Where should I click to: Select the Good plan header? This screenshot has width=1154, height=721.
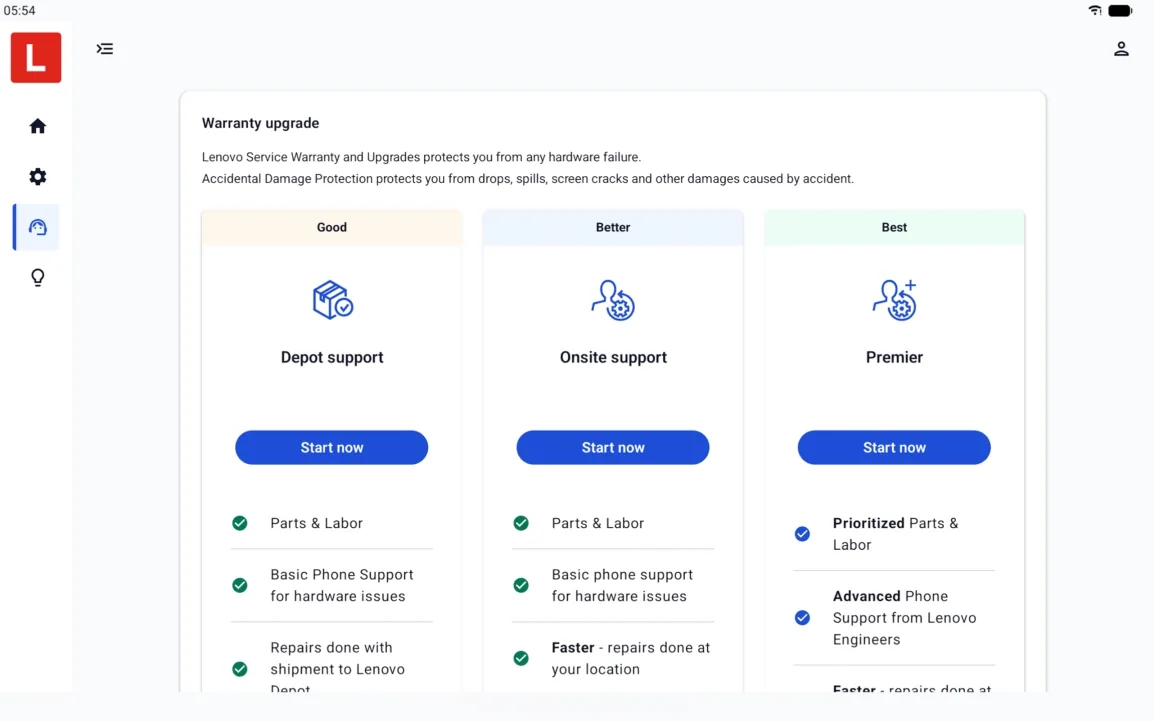click(332, 227)
